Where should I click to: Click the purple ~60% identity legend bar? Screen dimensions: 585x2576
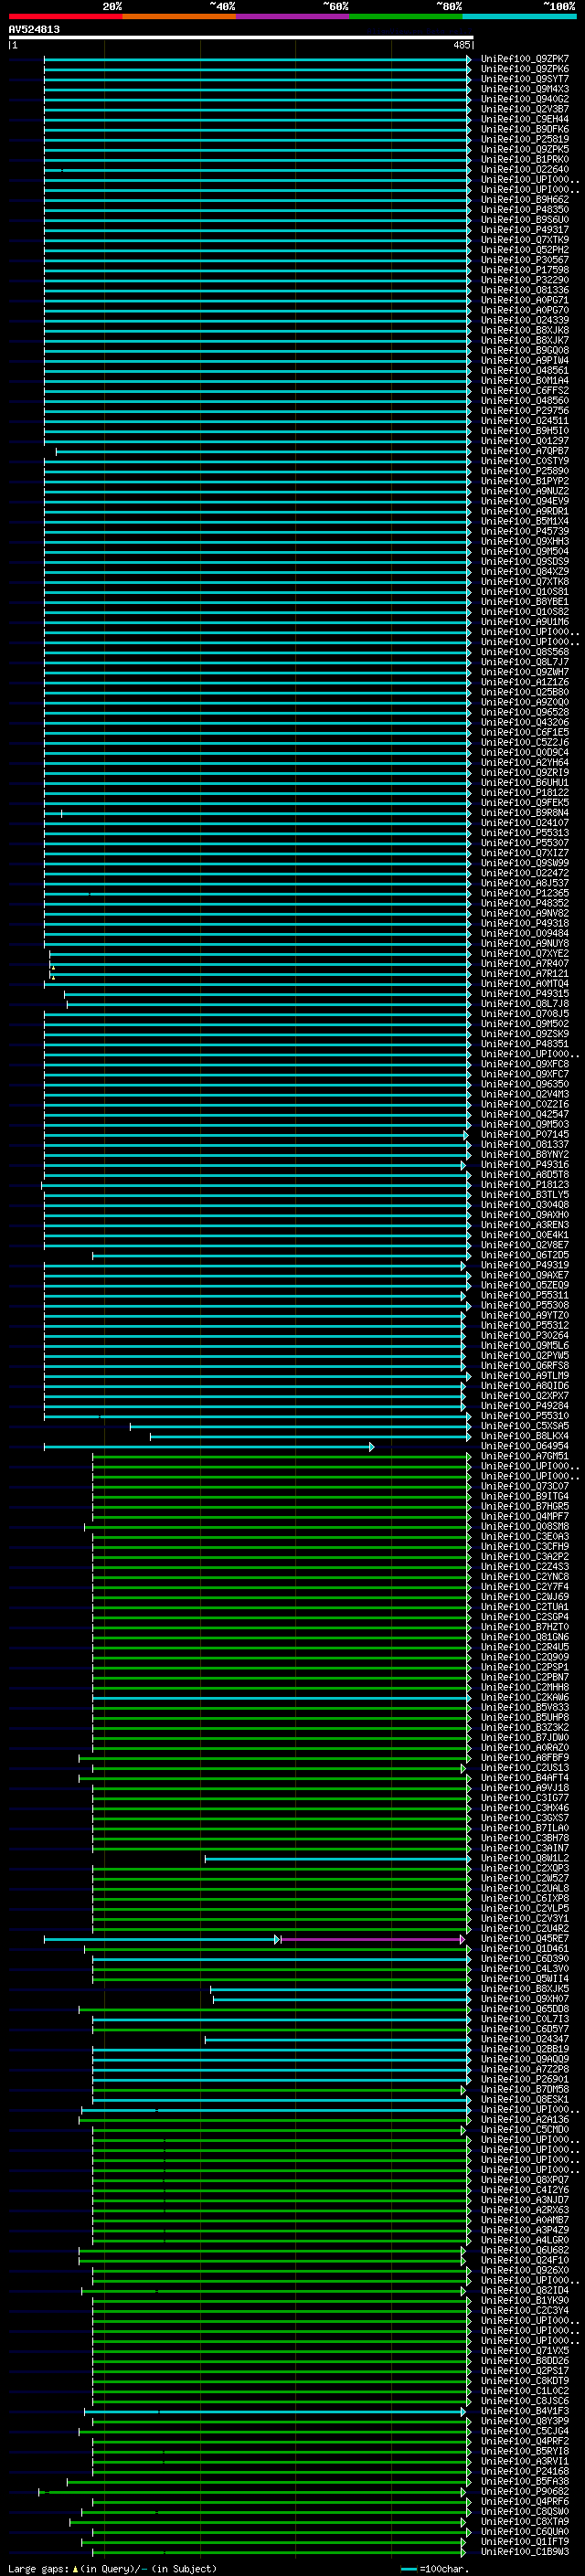click(293, 16)
